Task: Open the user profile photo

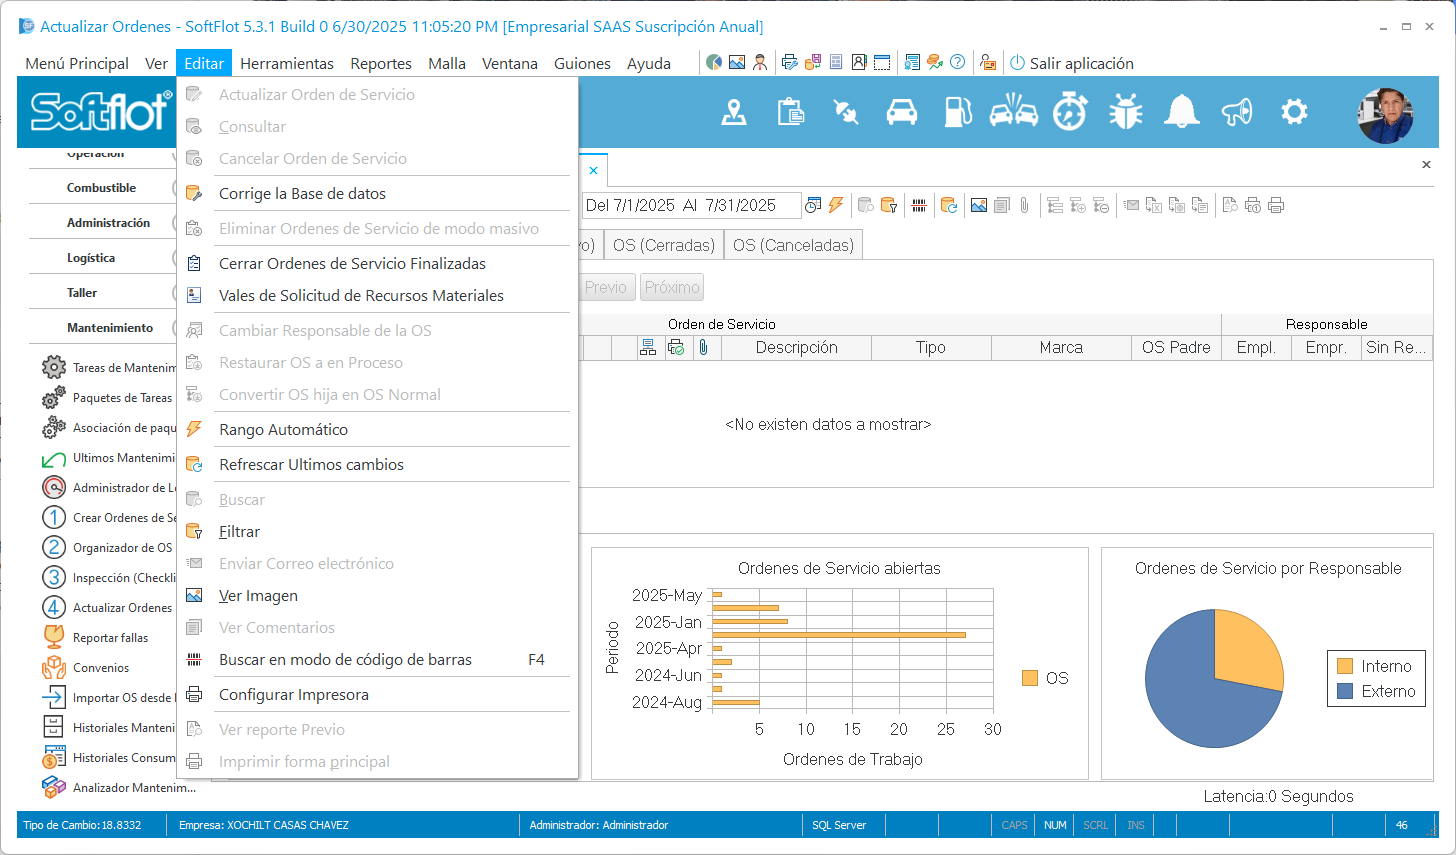Action: pos(1385,114)
